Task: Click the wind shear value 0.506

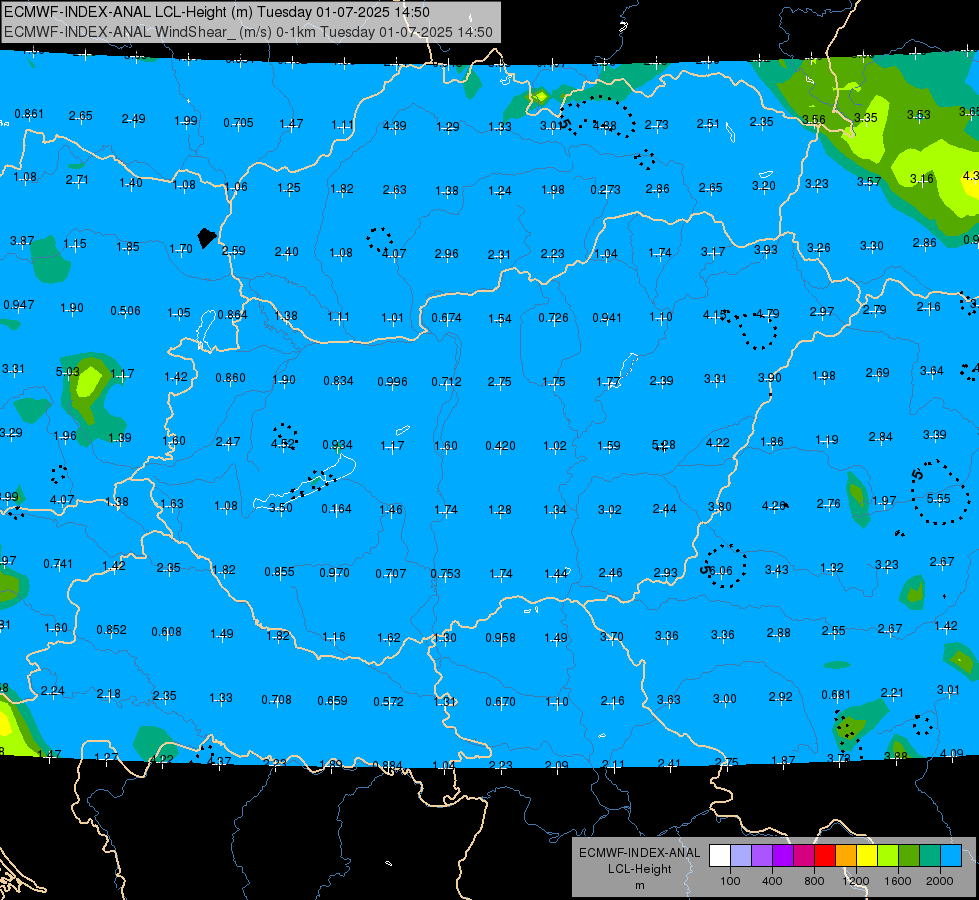Action: [125, 310]
